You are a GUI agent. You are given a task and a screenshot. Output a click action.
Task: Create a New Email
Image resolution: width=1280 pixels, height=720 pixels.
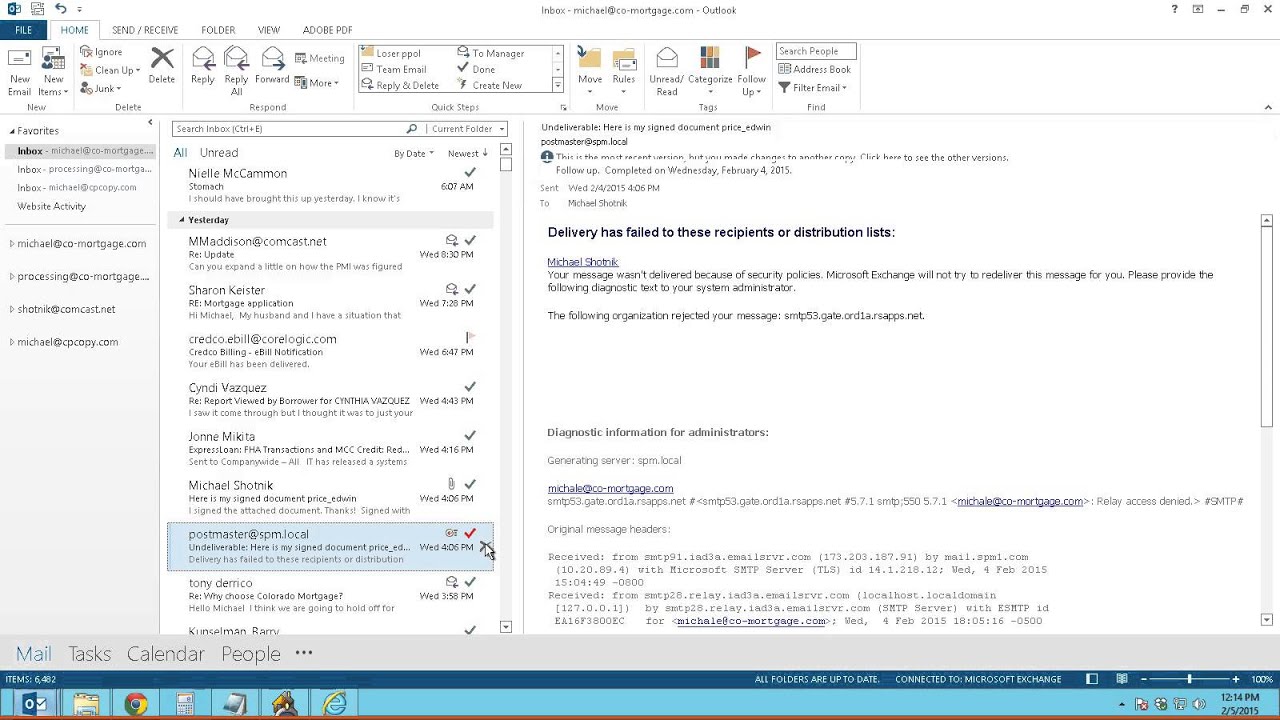coord(19,71)
